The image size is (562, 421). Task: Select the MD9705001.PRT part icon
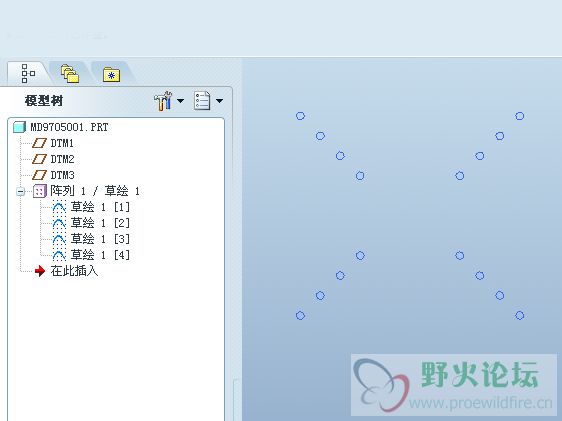click(19, 127)
